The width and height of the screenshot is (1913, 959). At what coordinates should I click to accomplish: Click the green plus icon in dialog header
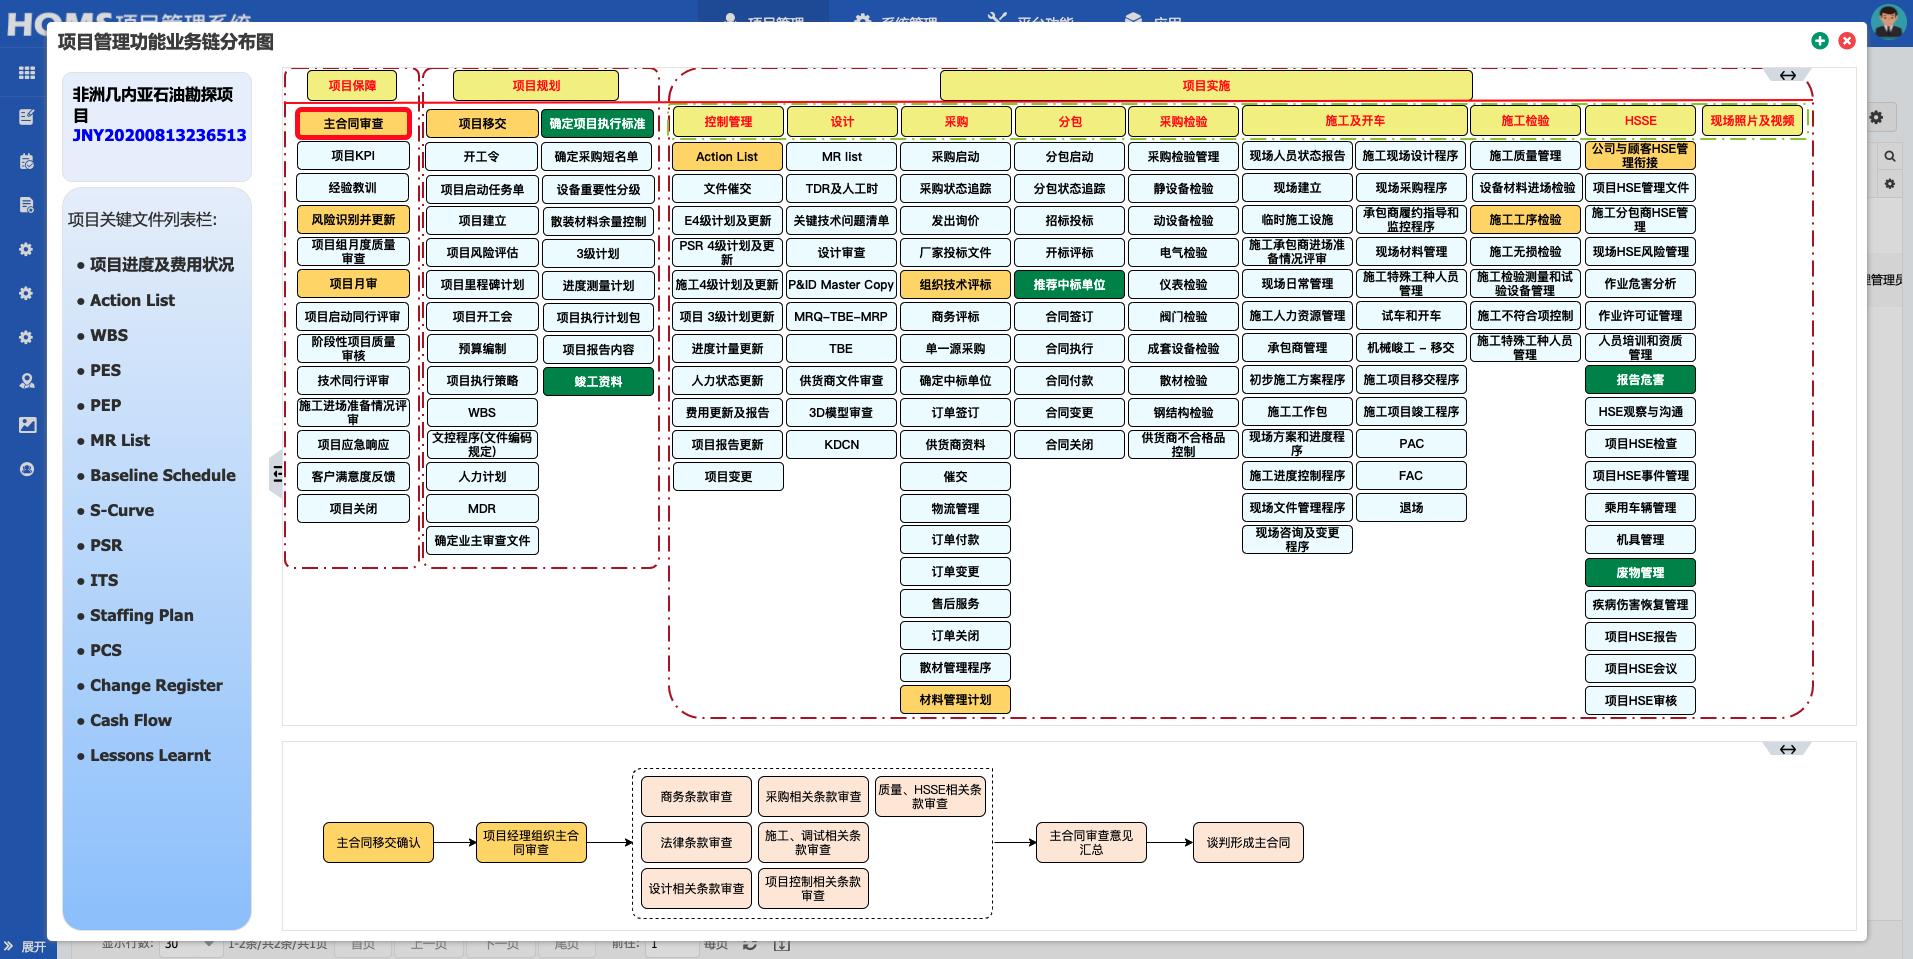pos(1820,41)
